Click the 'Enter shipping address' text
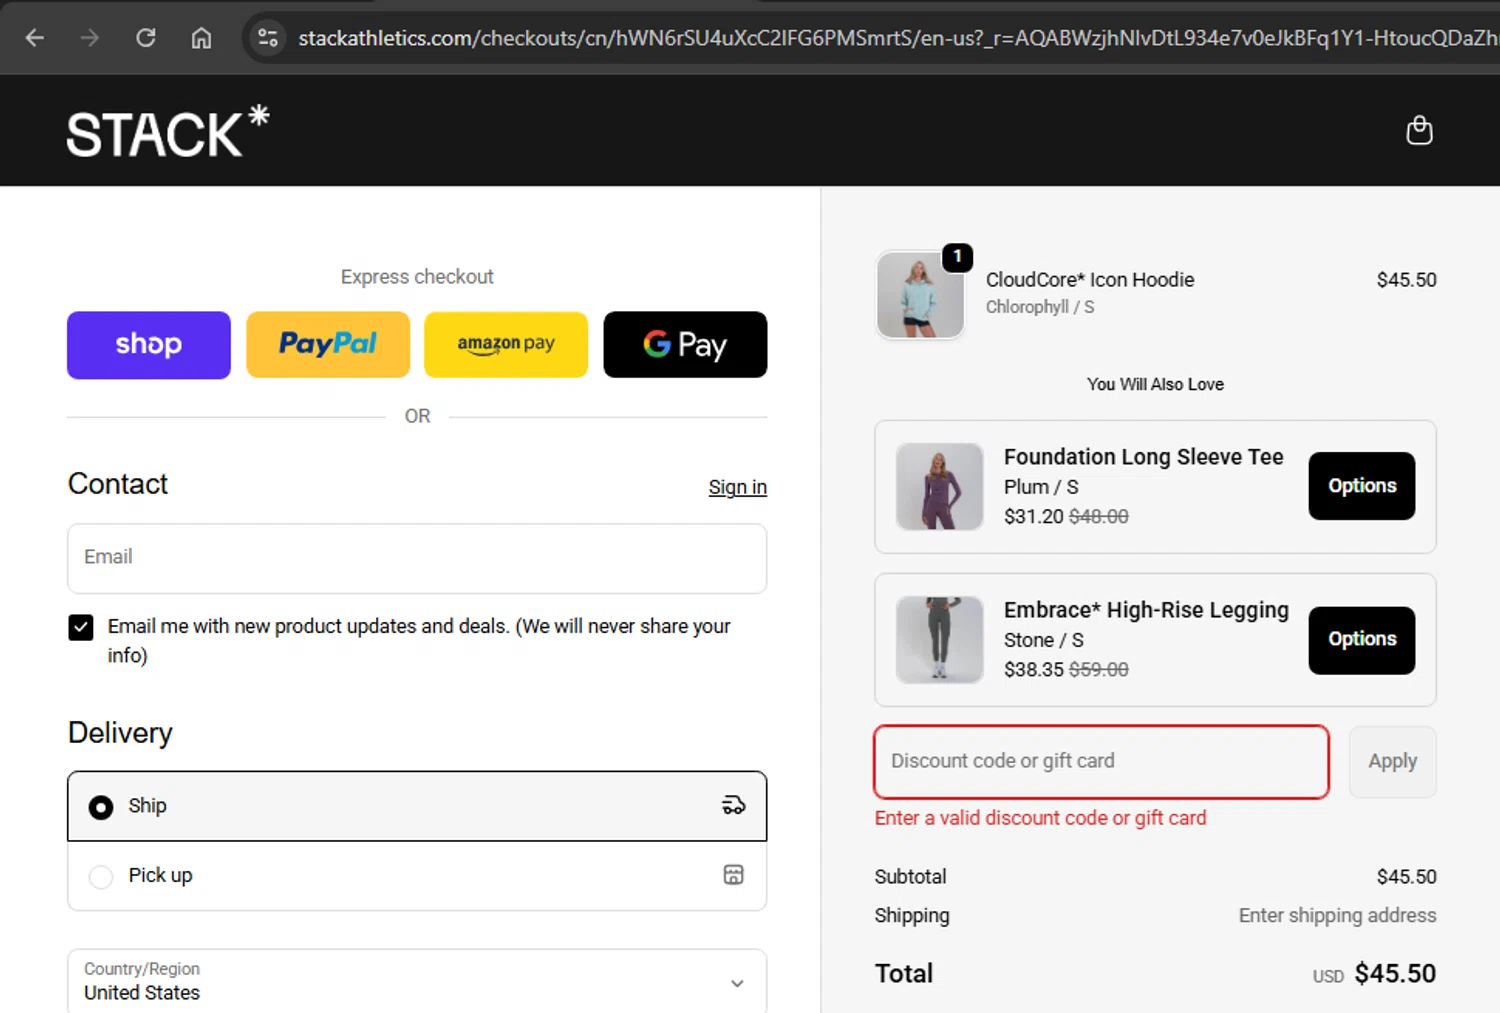This screenshot has height=1013, width=1500. (1337, 915)
